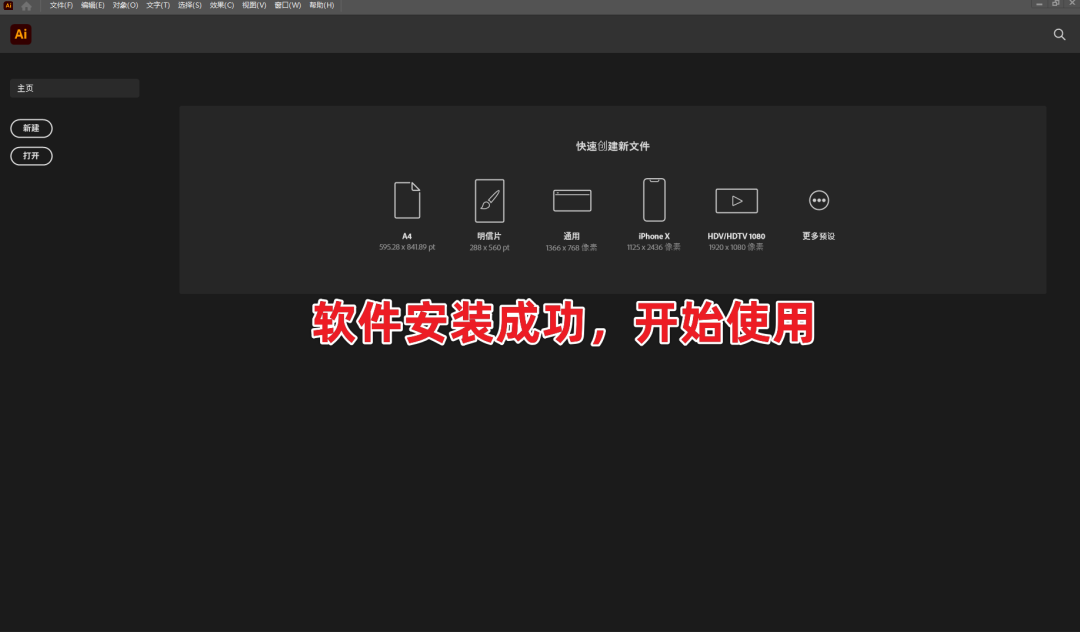The width and height of the screenshot is (1080, 632).
Task: Click the 595.28 x 841.89 pt size text
Action: pos(407,247)
